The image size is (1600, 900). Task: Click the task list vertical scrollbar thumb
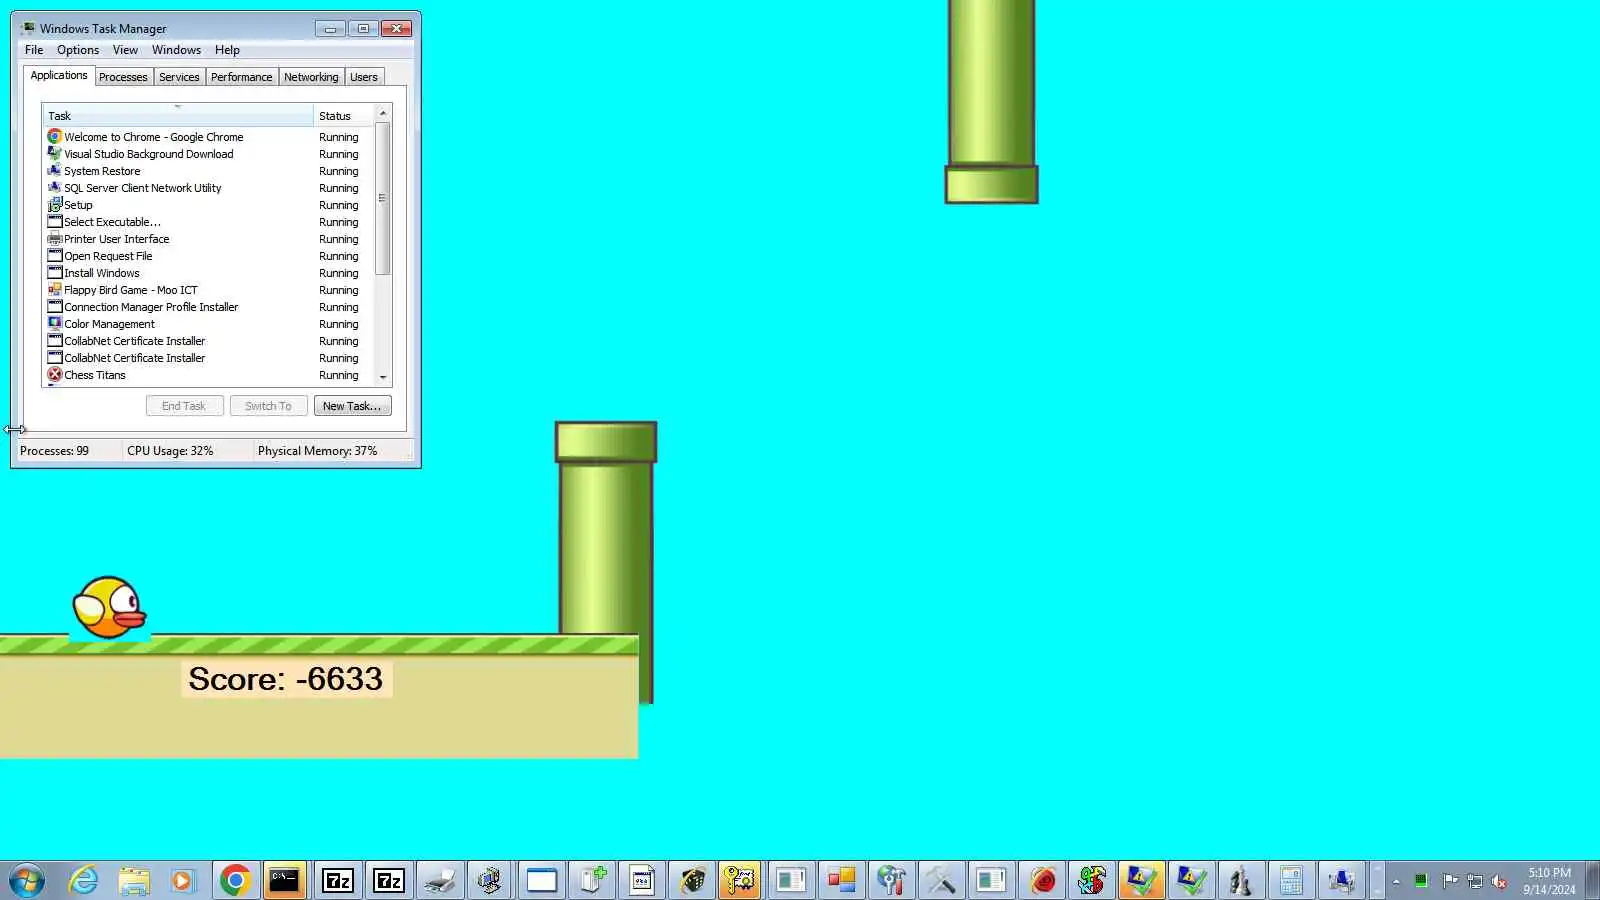383,198
